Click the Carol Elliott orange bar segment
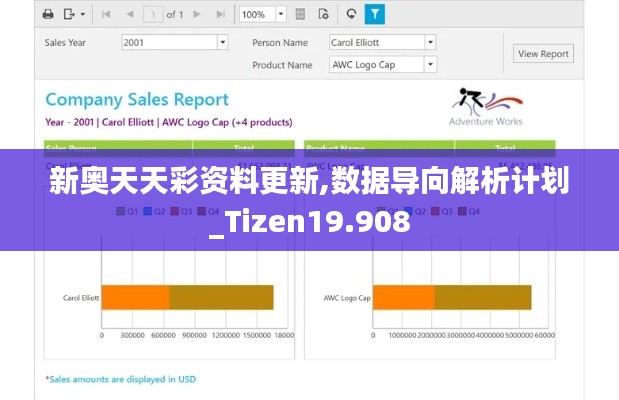 point(135,297)
